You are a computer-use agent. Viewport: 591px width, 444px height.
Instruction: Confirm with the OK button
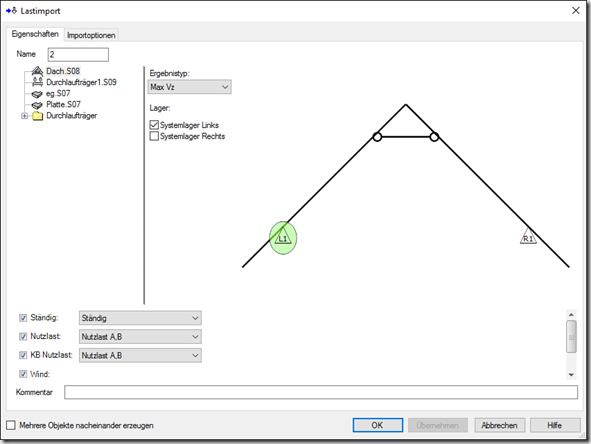378,425
